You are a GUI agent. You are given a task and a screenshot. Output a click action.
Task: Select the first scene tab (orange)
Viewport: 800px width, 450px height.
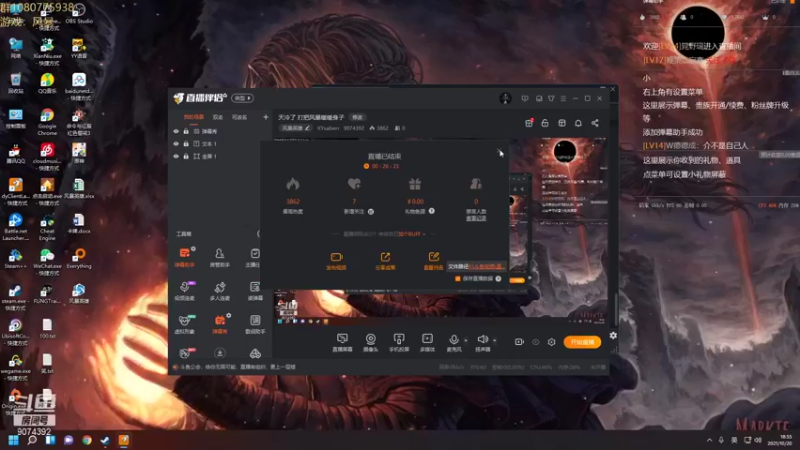194,117
